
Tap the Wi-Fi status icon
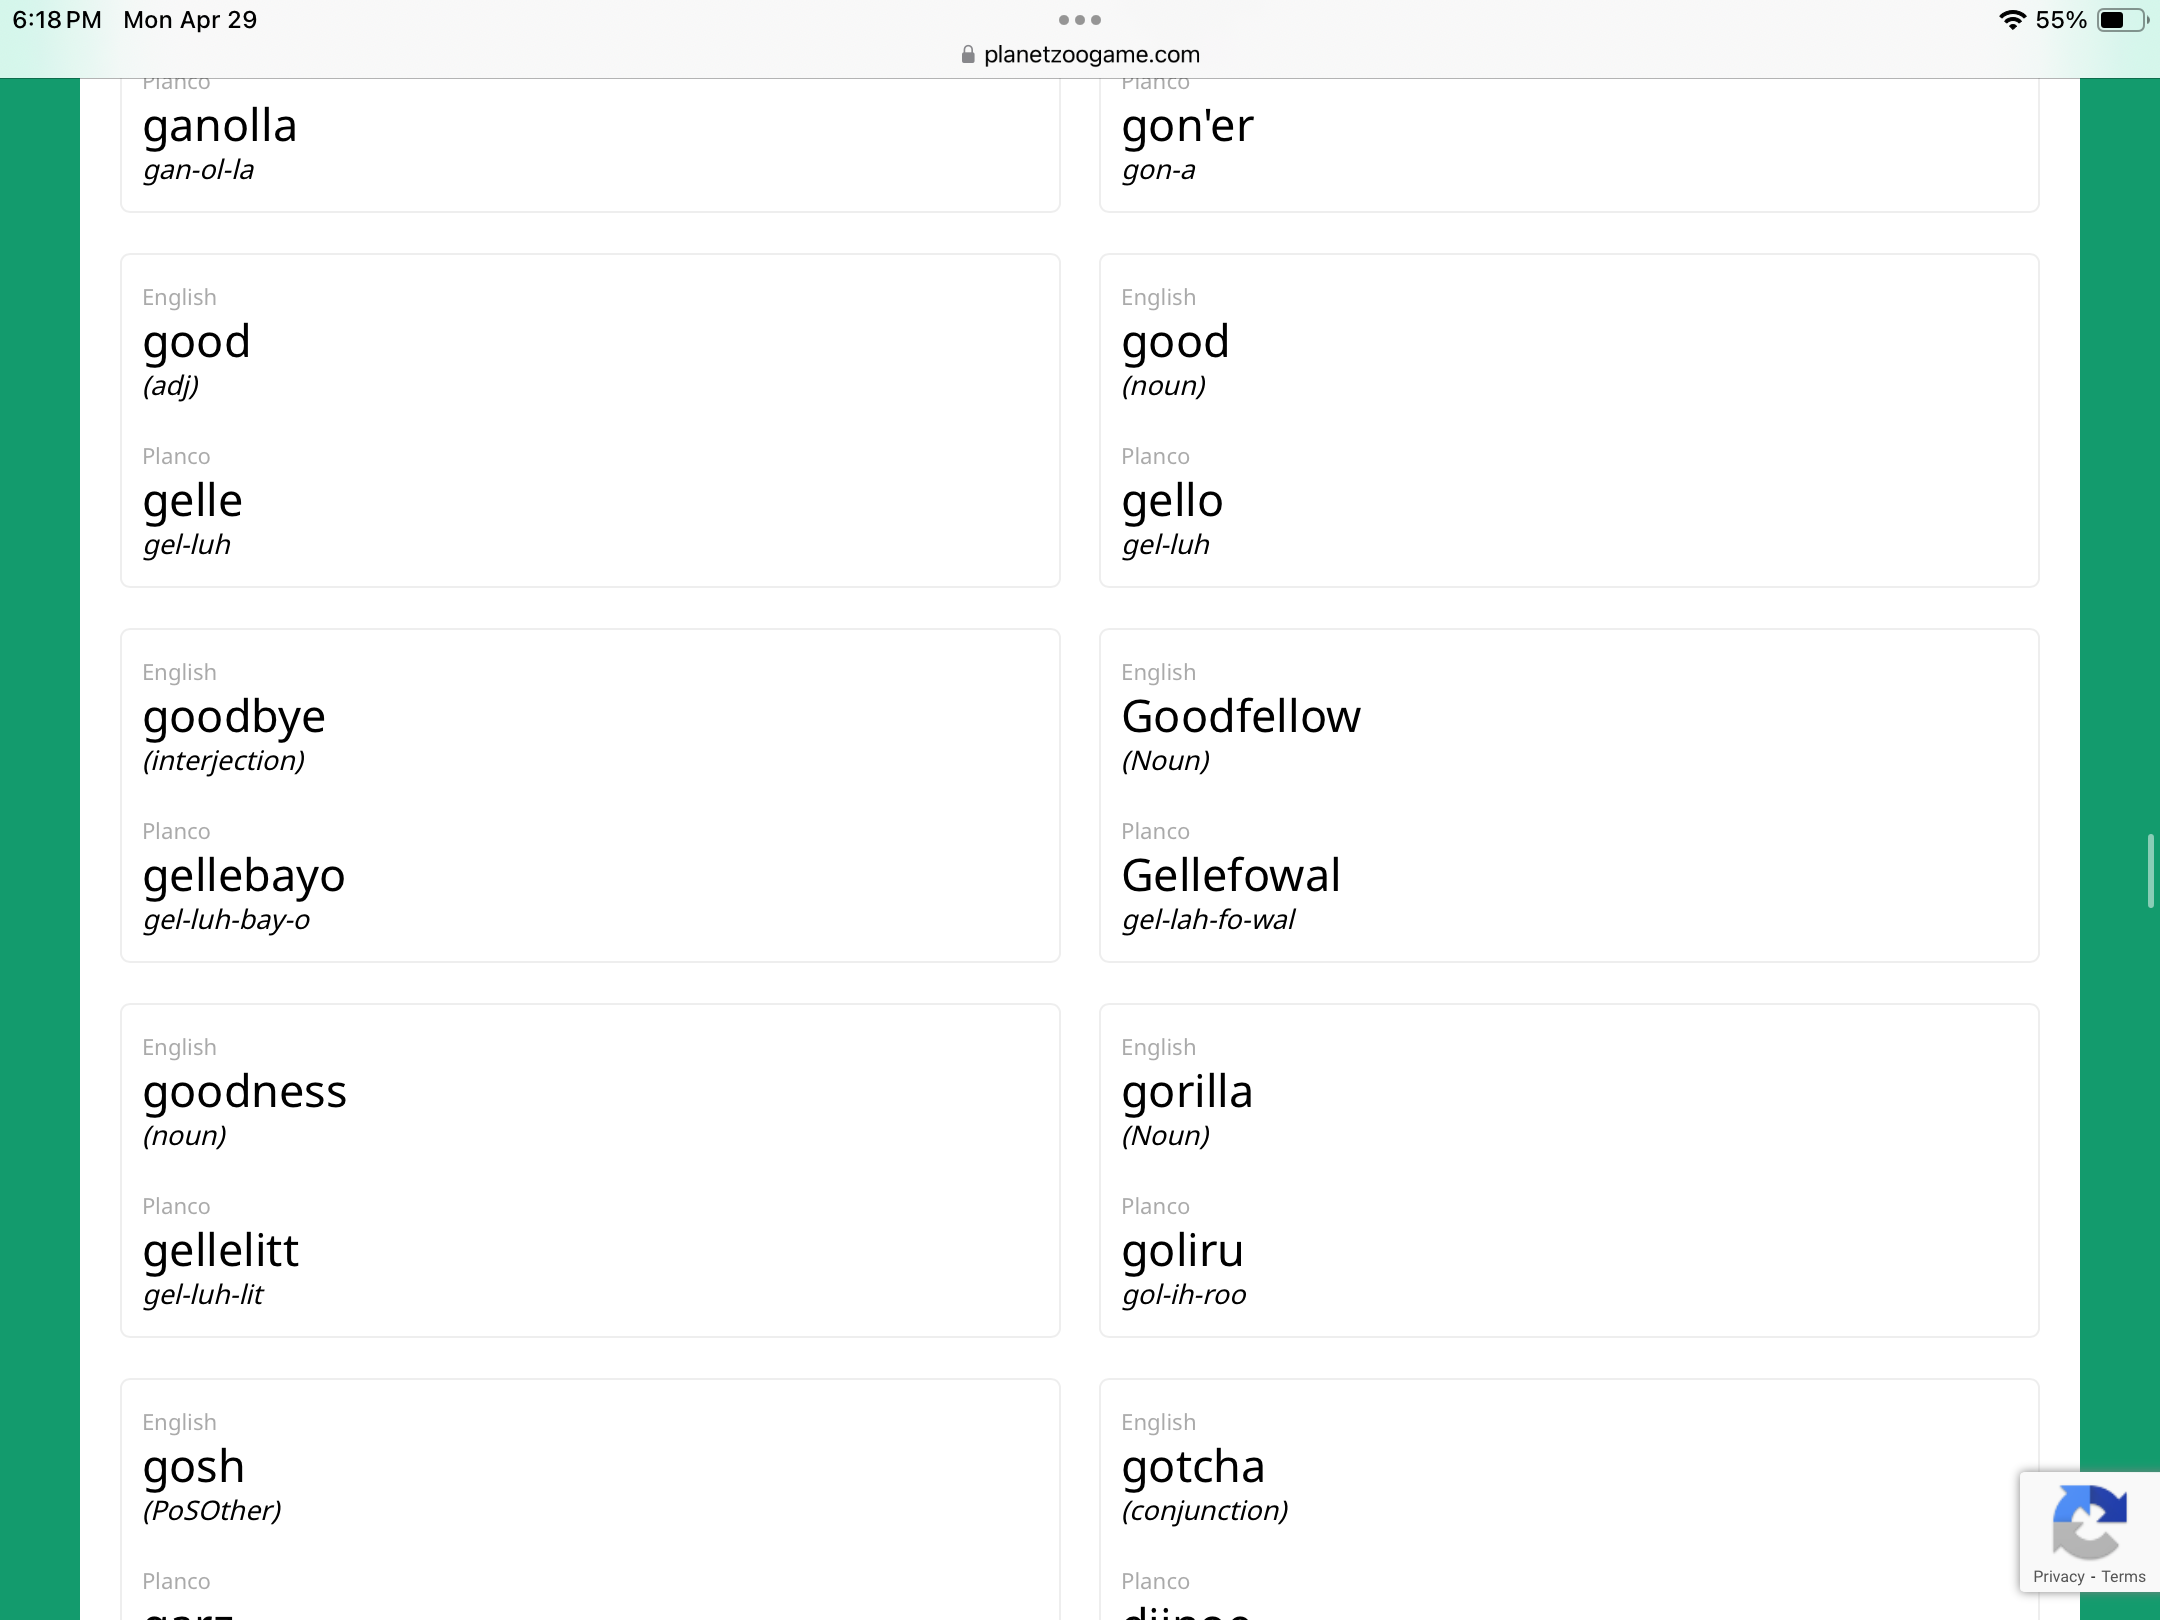[x=2011, y=20]
